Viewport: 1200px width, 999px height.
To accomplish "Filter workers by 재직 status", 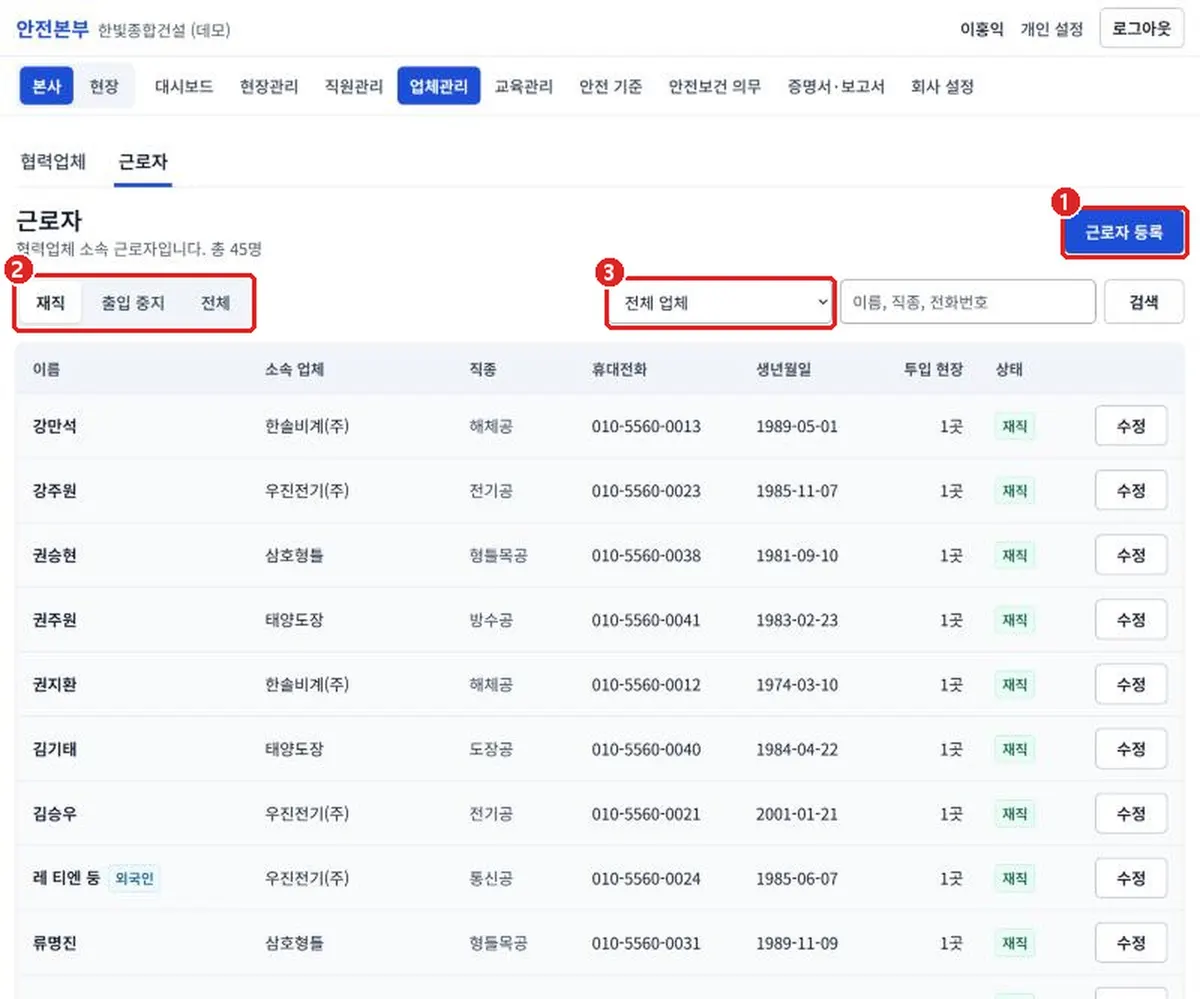I will (50, 303).
